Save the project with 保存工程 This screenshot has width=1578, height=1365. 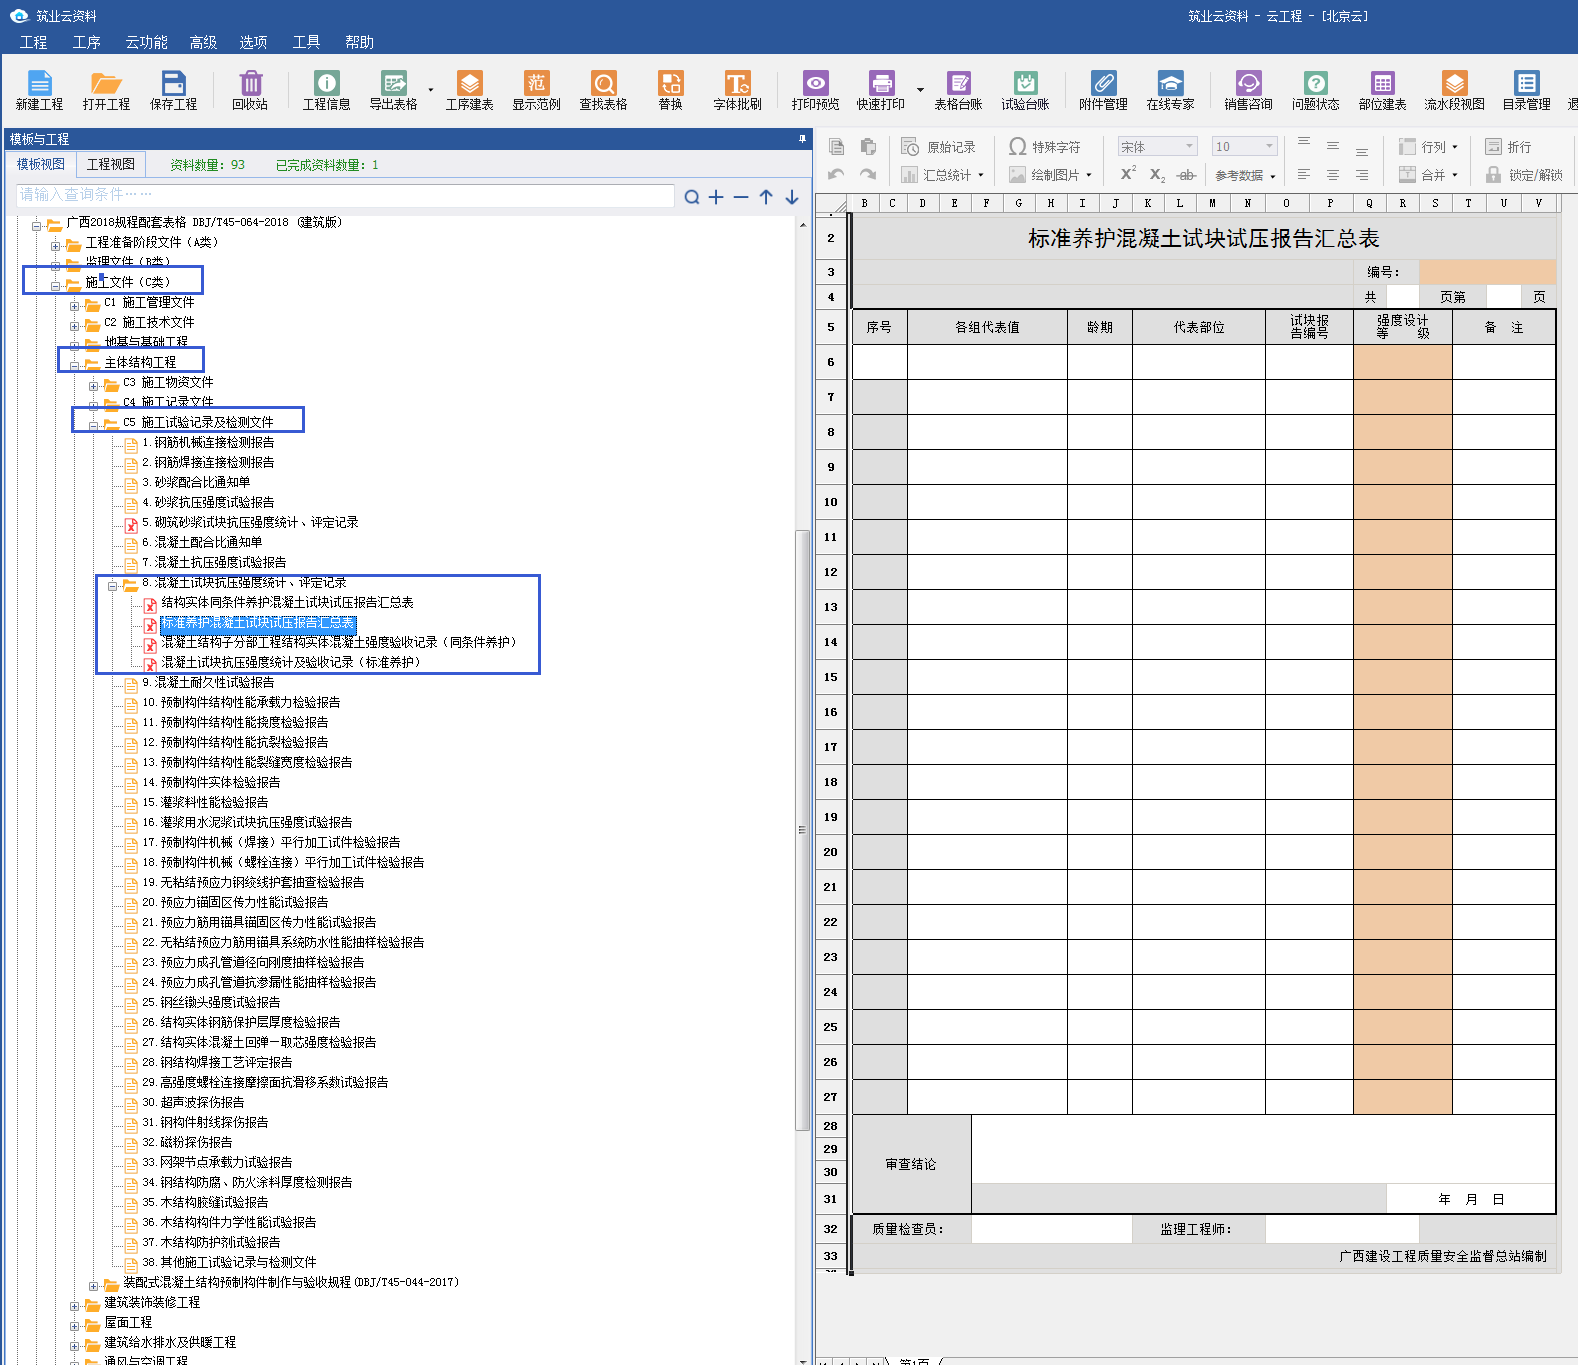click(173, 90)
